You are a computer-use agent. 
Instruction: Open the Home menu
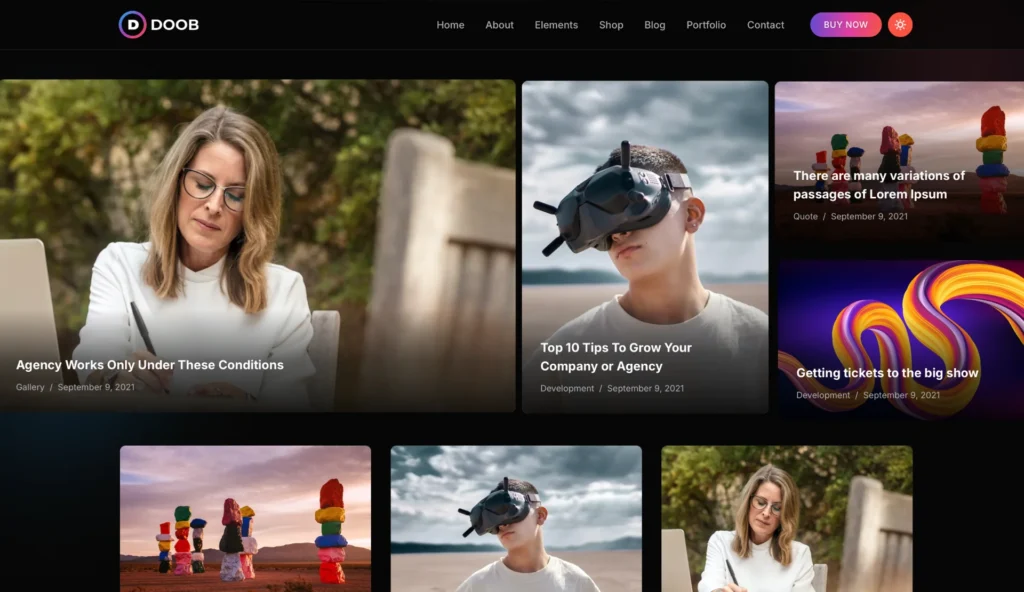click(x=450, y=25)
